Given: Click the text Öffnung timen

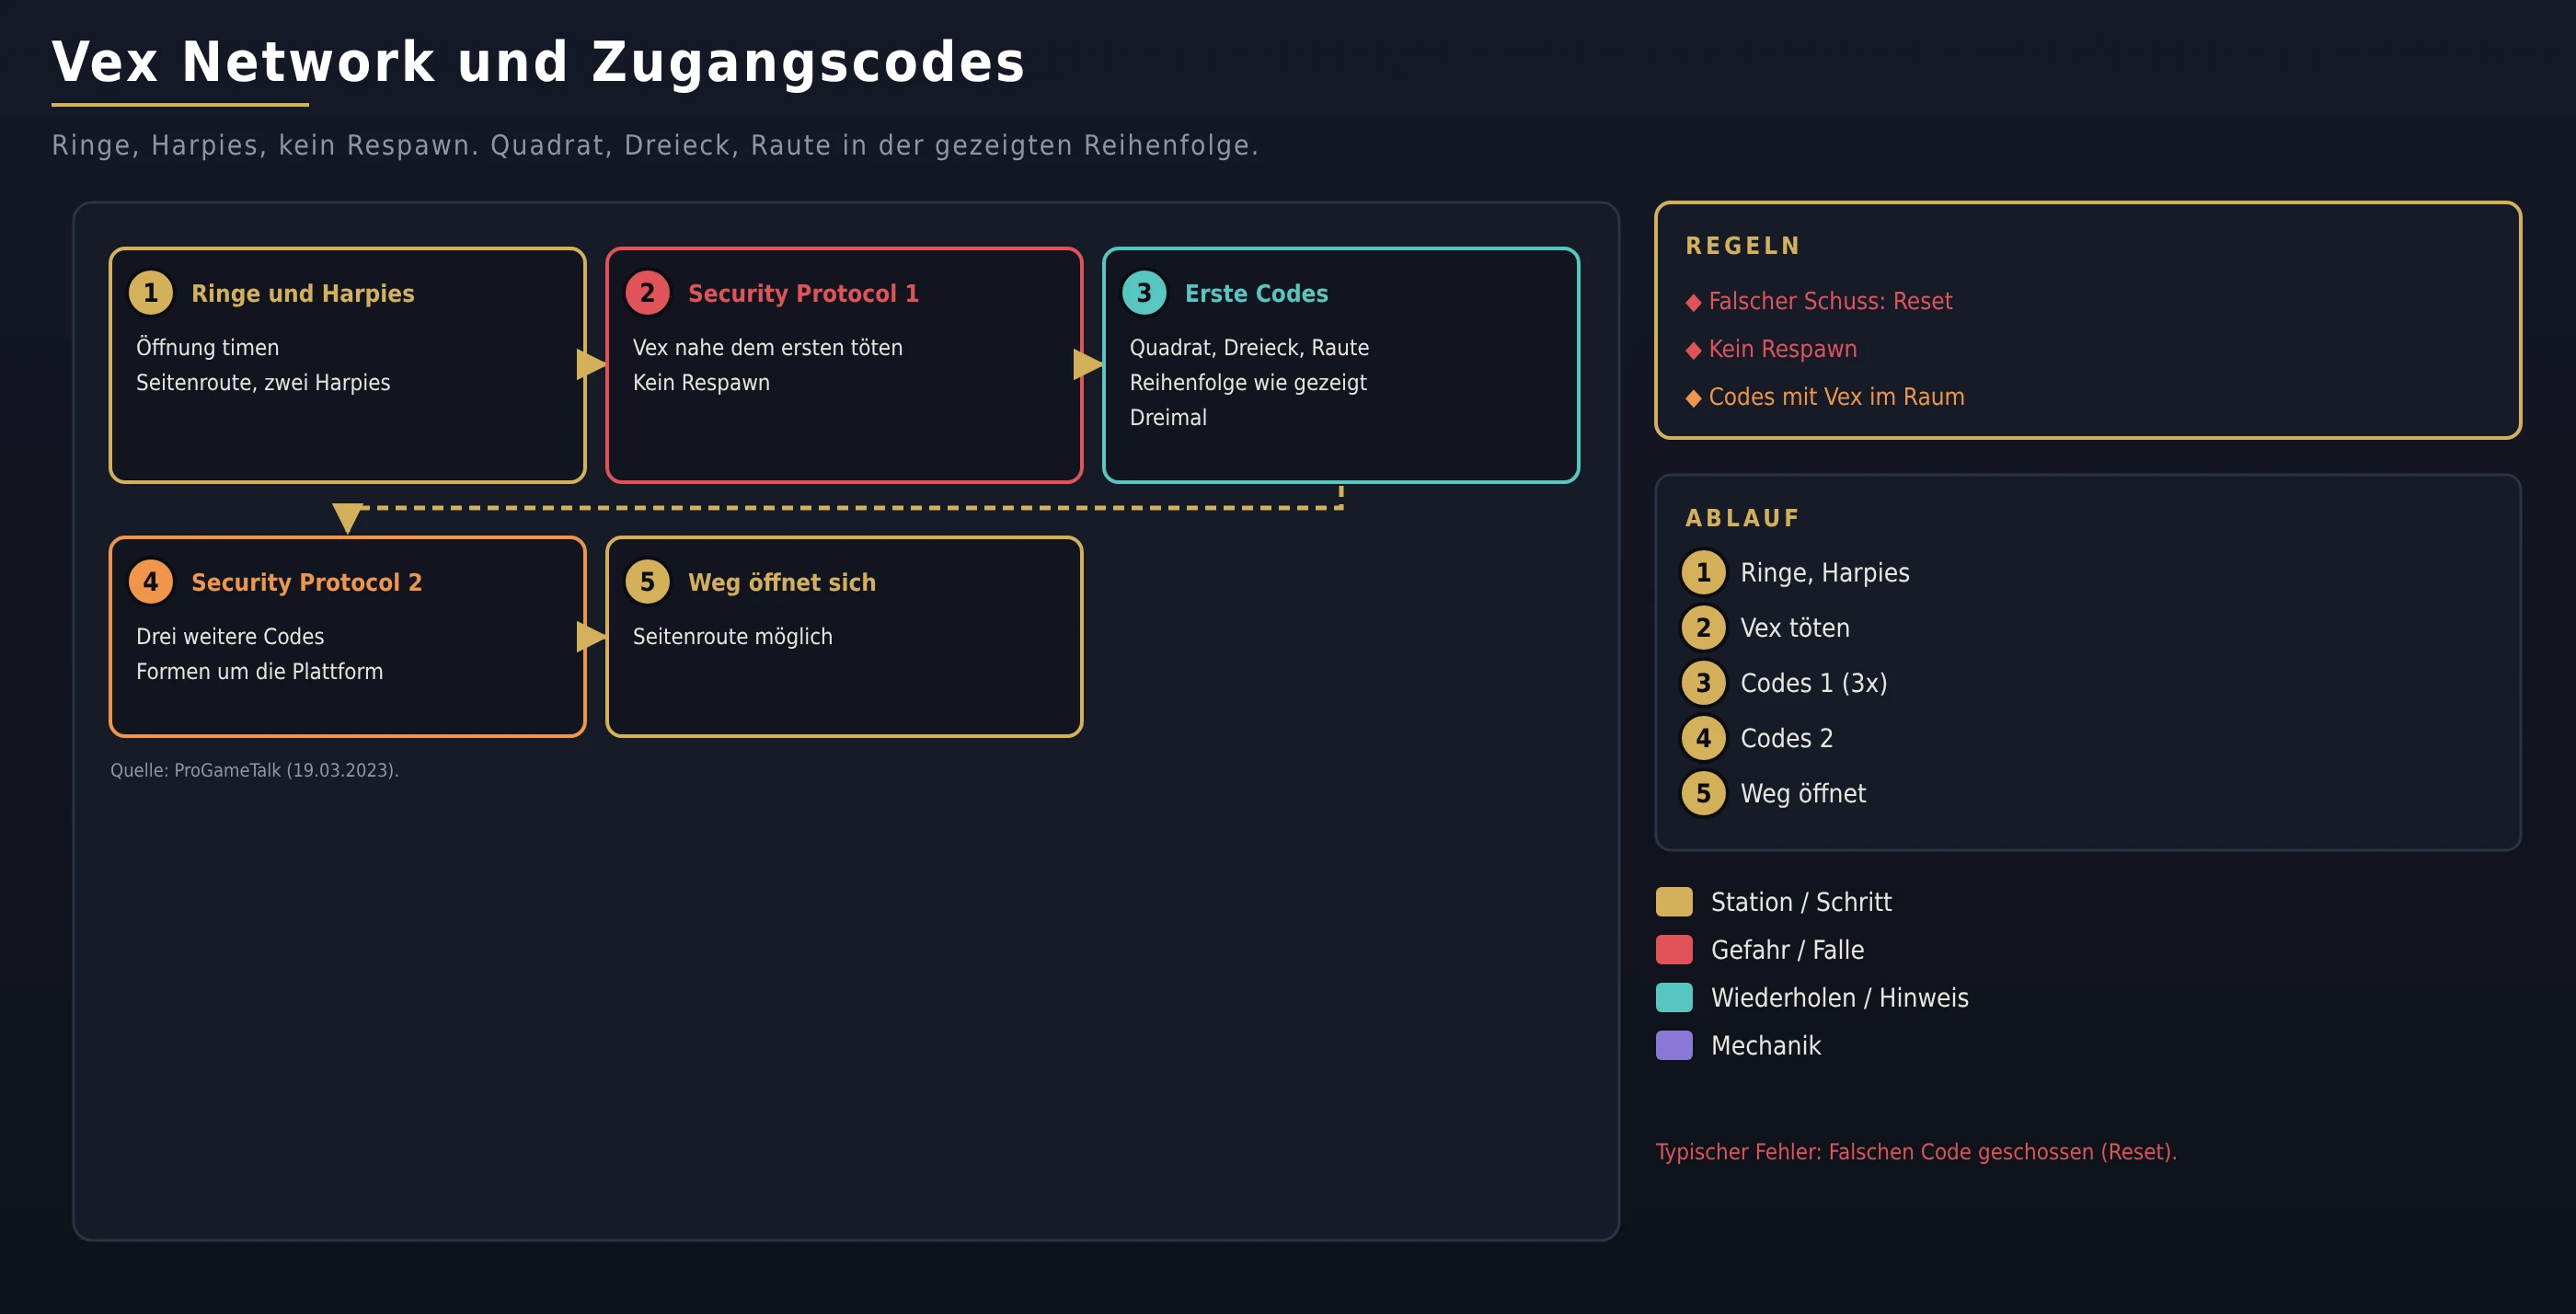Looking at the screenshot, I should 207,347.
